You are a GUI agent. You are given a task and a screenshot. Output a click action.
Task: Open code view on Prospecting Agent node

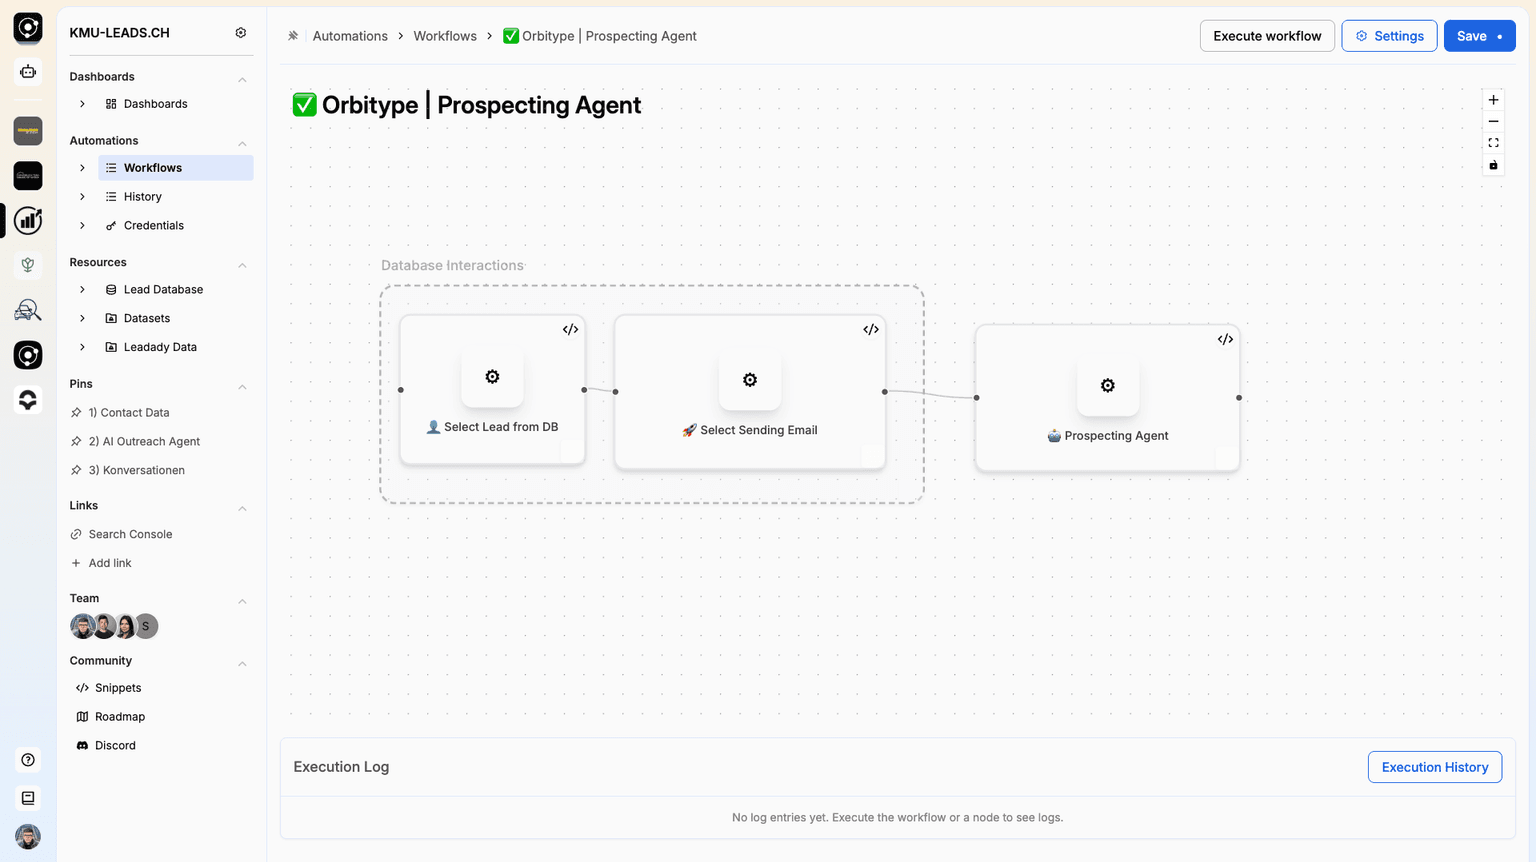1225,340
